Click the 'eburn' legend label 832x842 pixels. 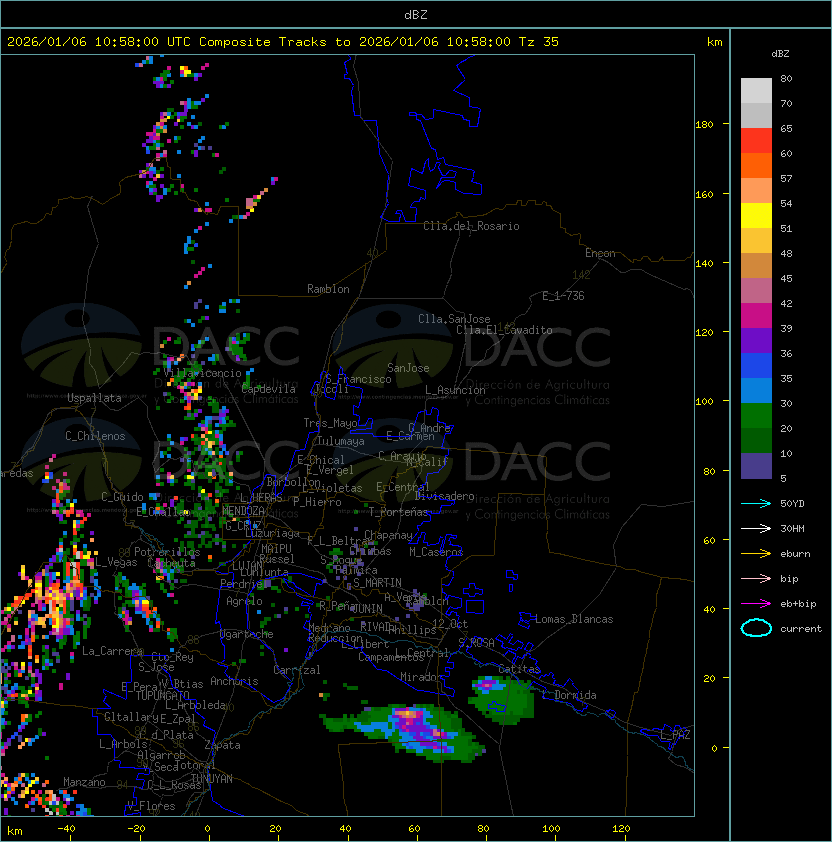point(795,554)
